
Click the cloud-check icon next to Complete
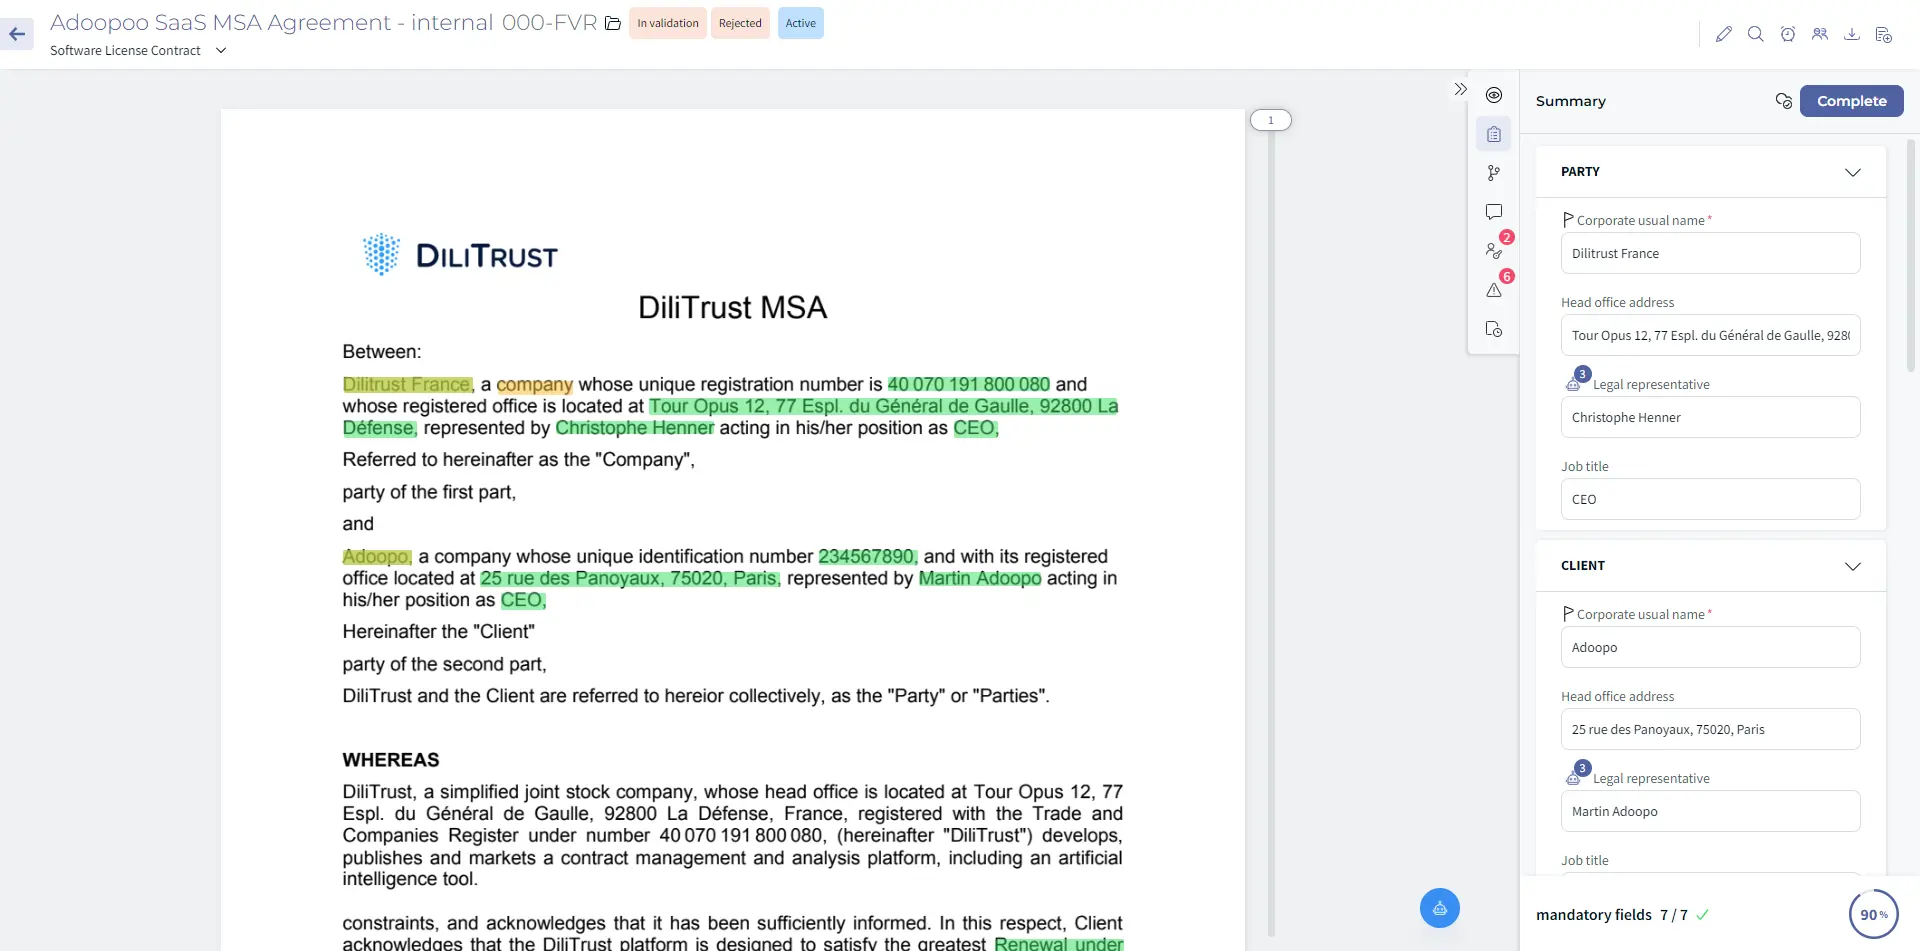1783,101
